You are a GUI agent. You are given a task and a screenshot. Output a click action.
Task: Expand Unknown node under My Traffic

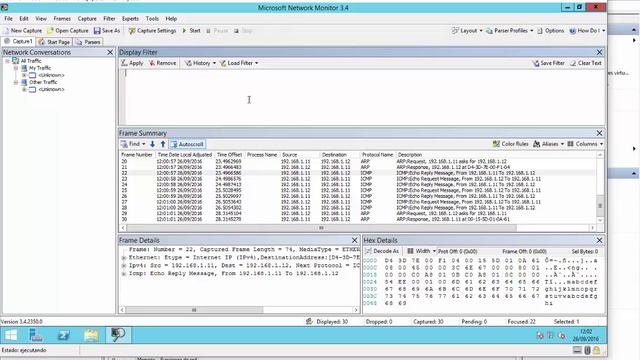(x=24, y=75)
